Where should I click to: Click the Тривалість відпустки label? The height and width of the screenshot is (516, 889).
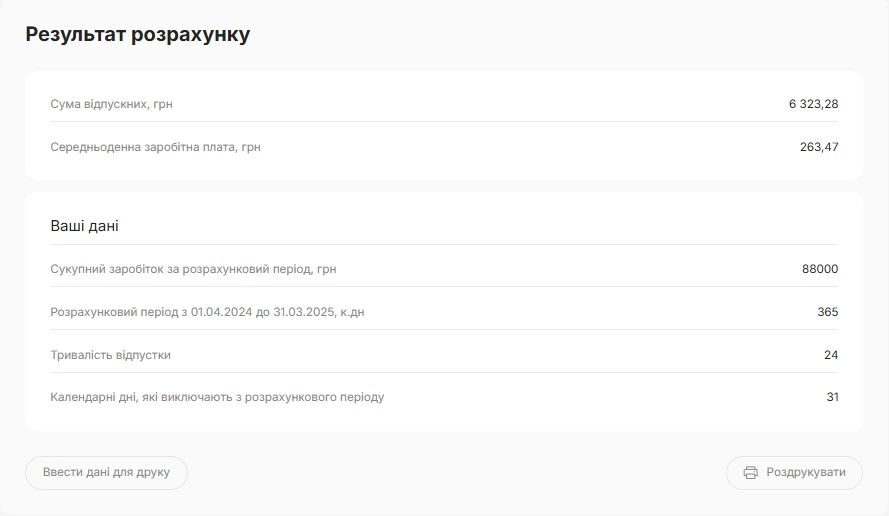[111, 355]
